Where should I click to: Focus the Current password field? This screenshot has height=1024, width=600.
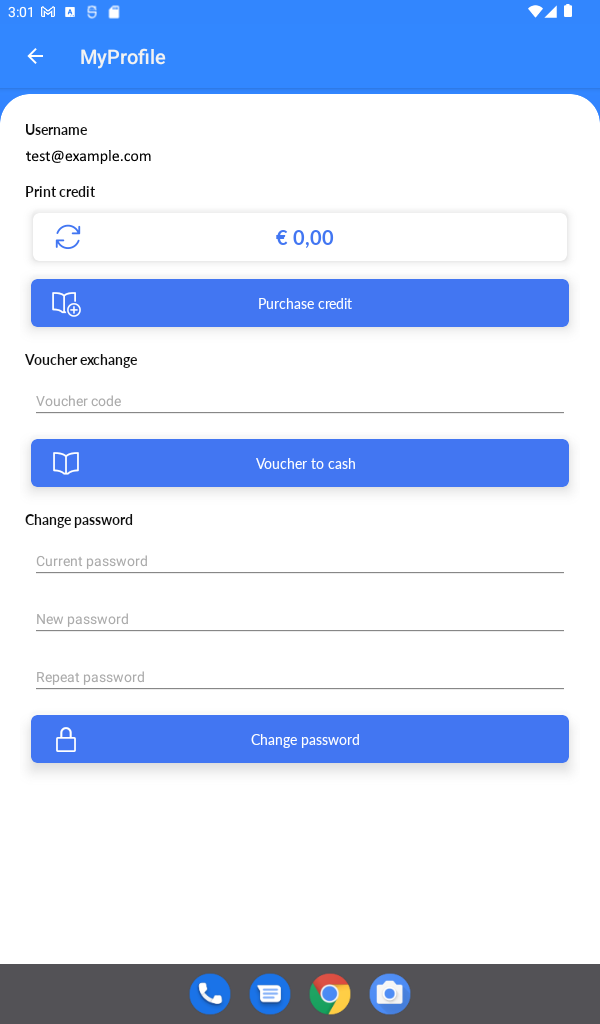[300, 561]
